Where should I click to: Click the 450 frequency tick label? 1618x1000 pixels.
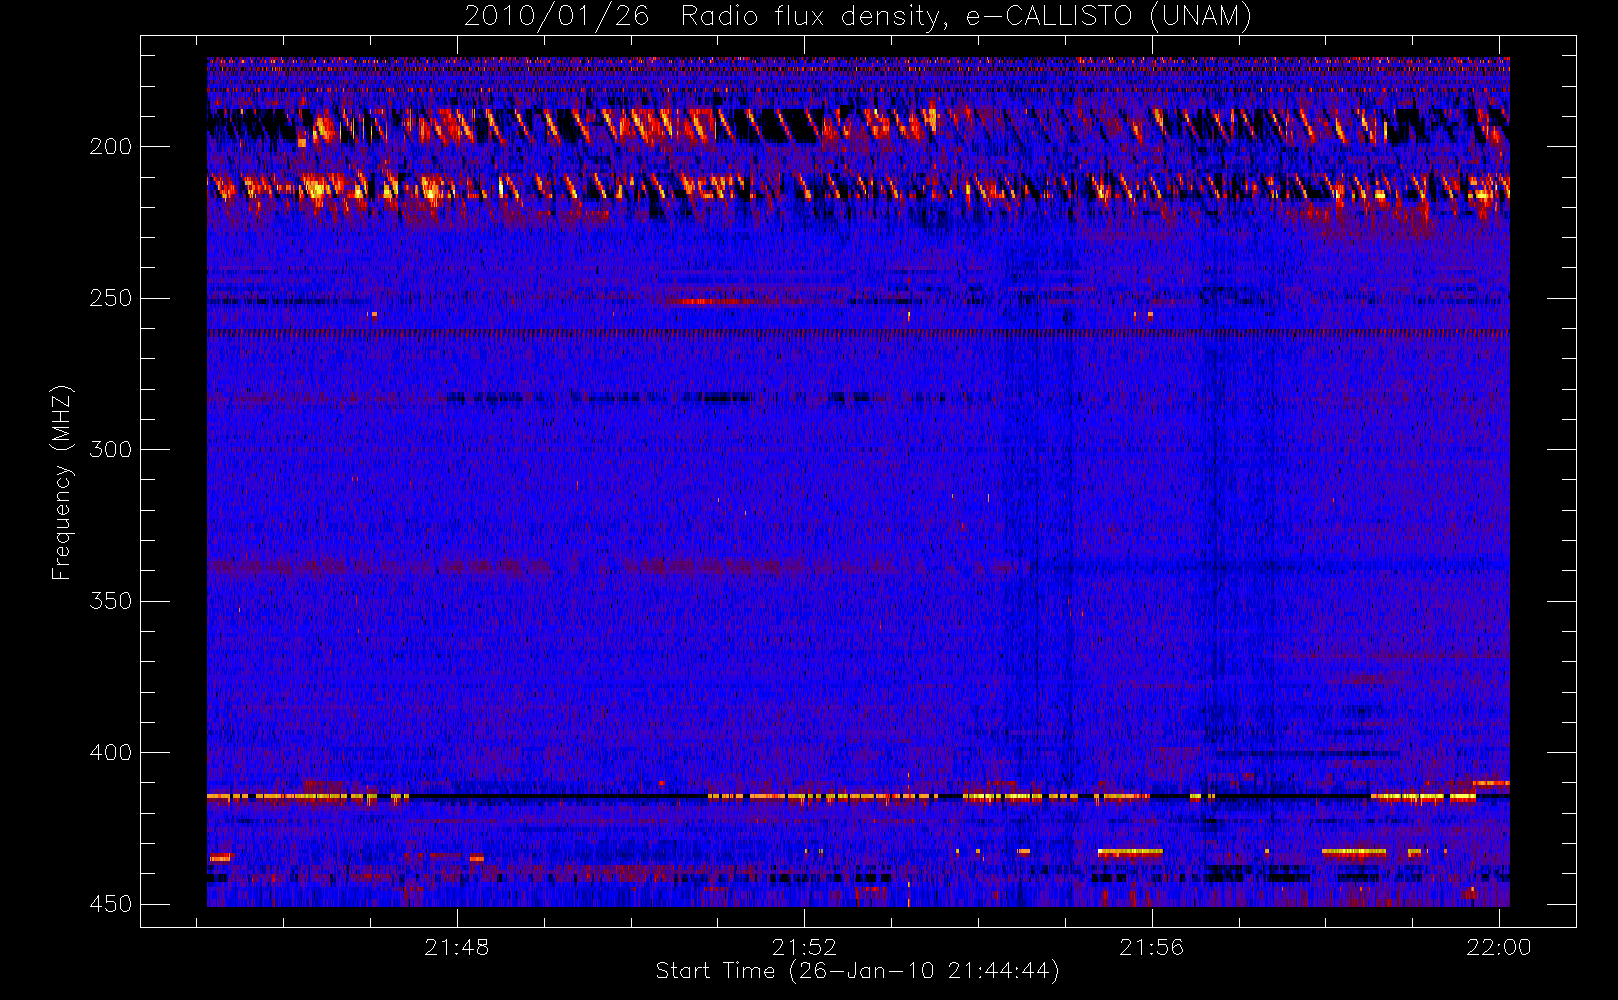coord(110,904)
